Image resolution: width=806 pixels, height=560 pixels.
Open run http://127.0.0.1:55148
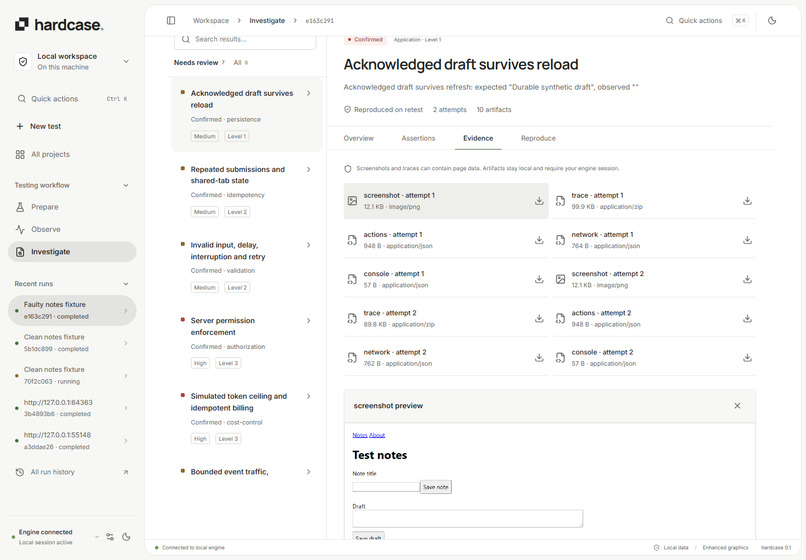[x=72, y=441]
